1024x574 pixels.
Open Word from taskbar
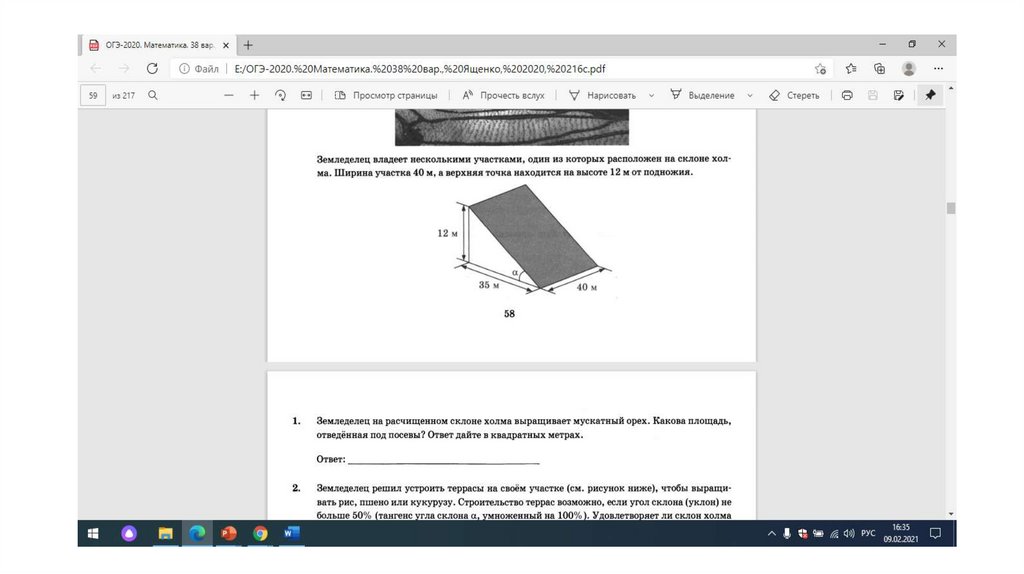291,534
